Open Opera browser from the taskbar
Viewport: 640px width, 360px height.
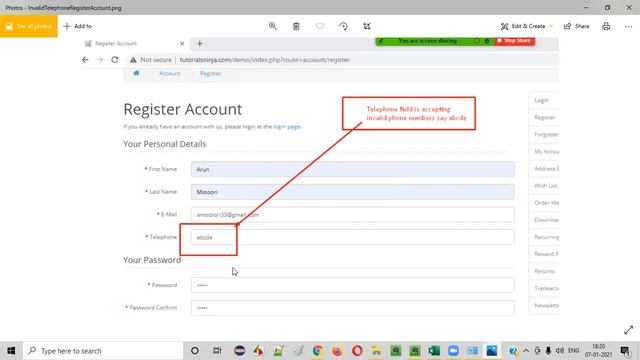(357, 351)
